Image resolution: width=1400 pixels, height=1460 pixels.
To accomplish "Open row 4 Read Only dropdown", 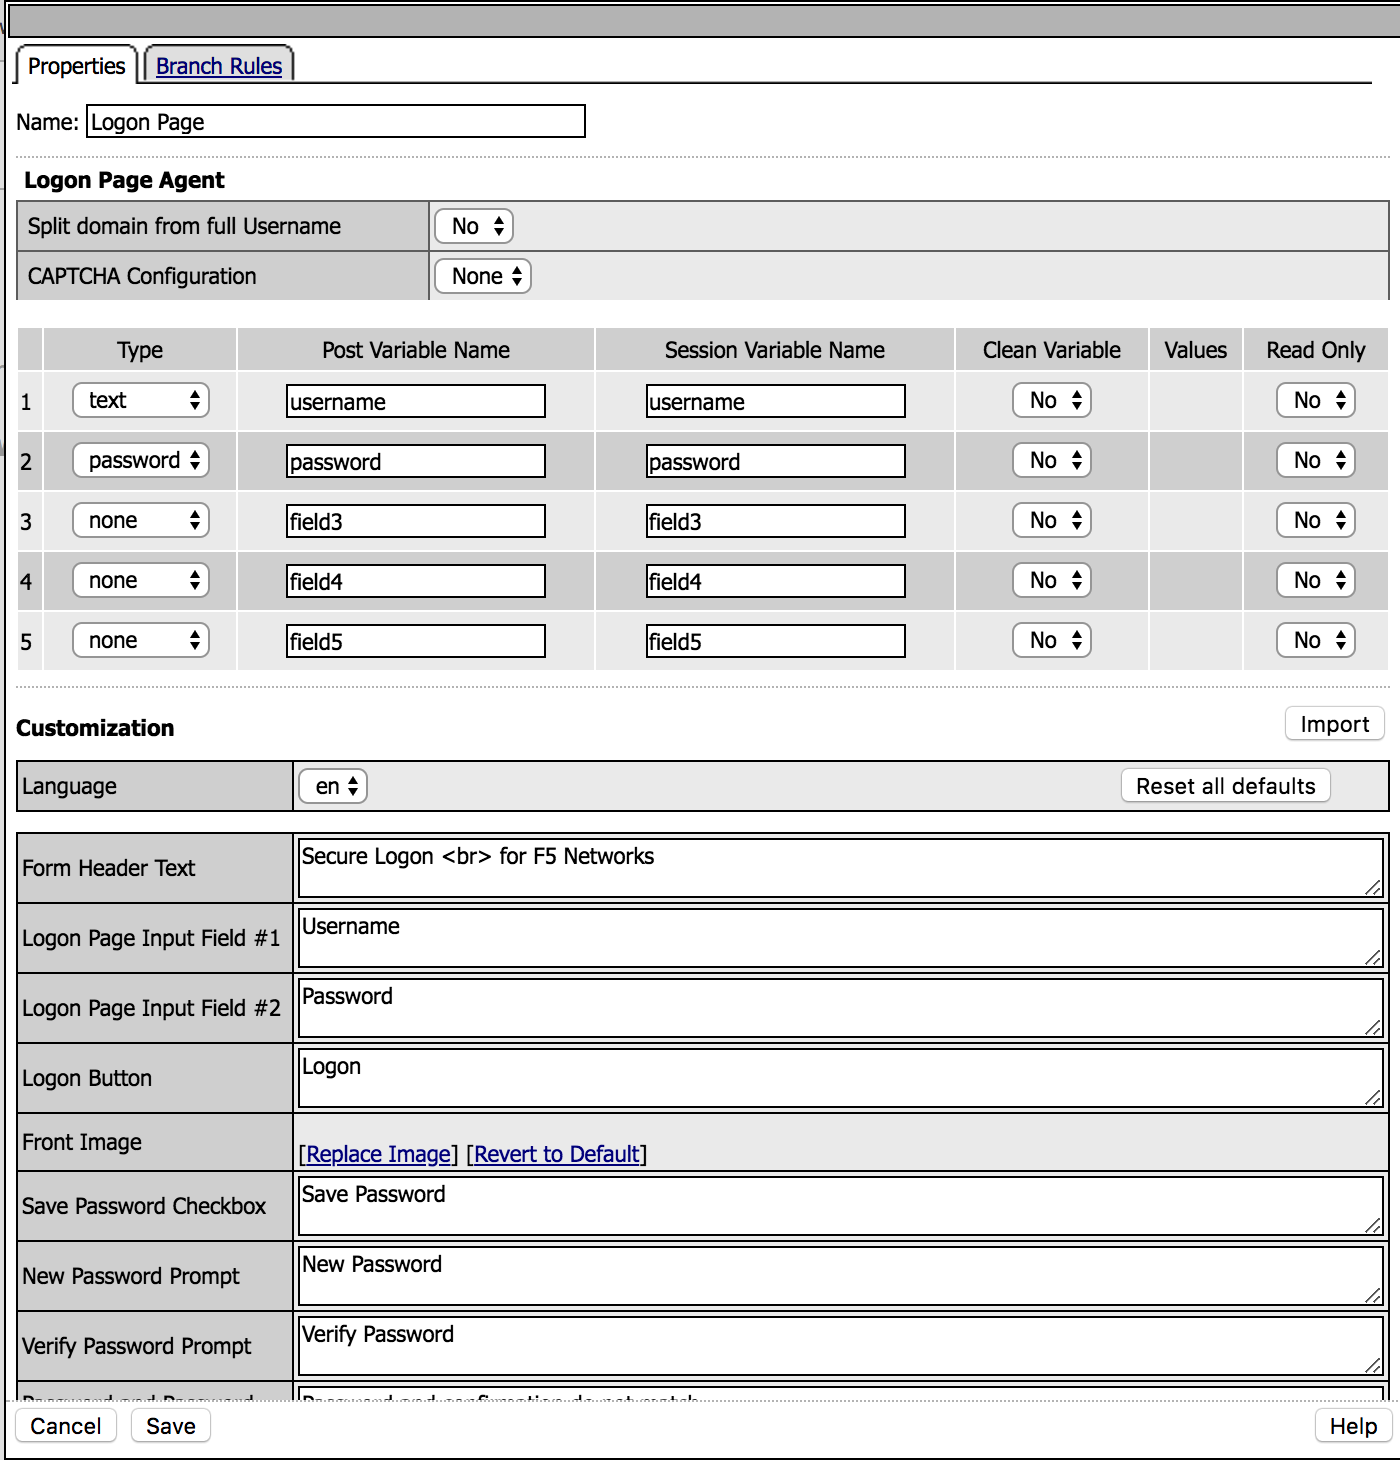I will coord(1316,581).
